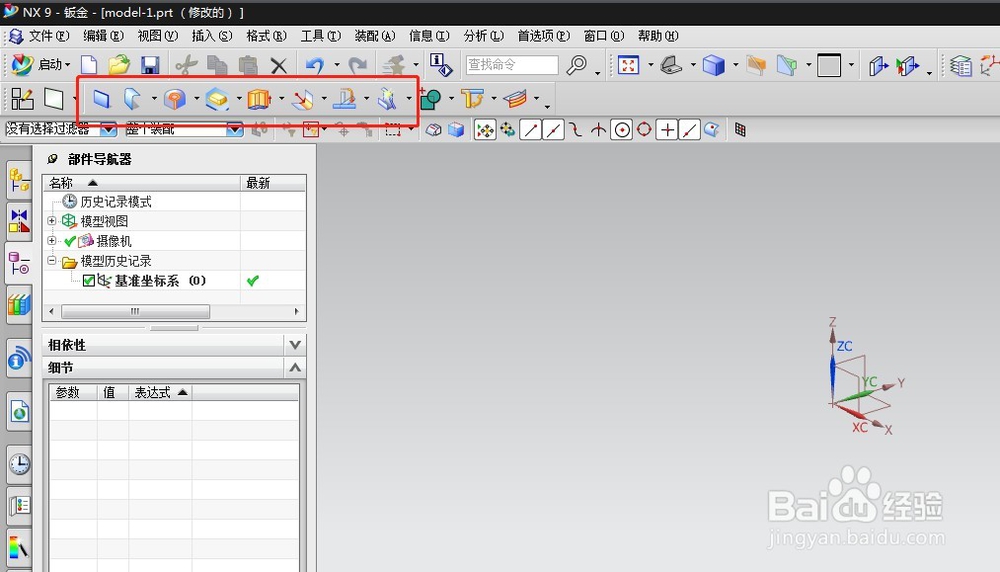Save the part with floppy icon

150,64
